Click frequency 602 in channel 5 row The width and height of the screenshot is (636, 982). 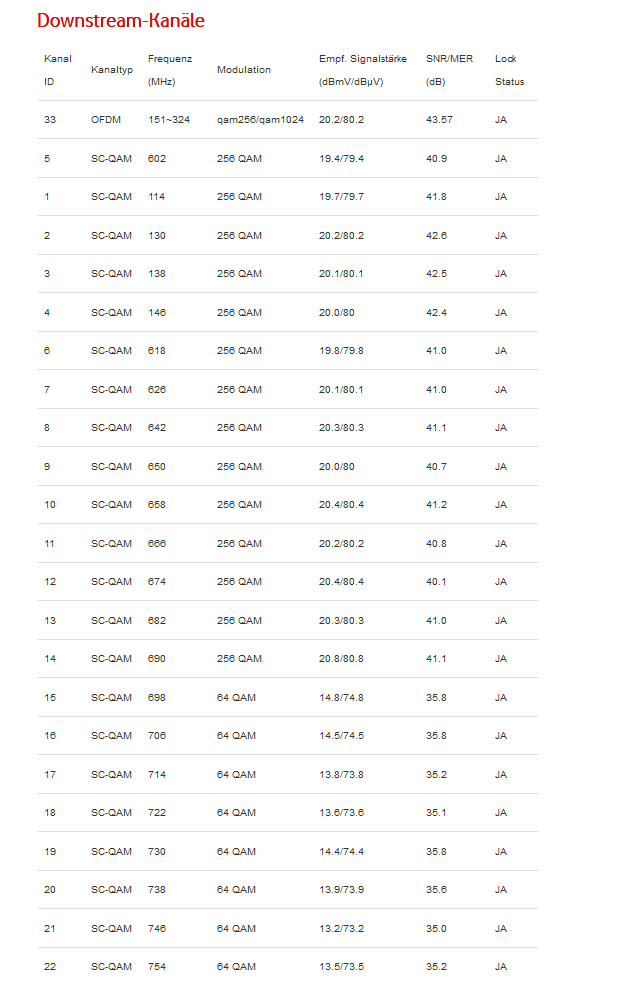point(157,158)
